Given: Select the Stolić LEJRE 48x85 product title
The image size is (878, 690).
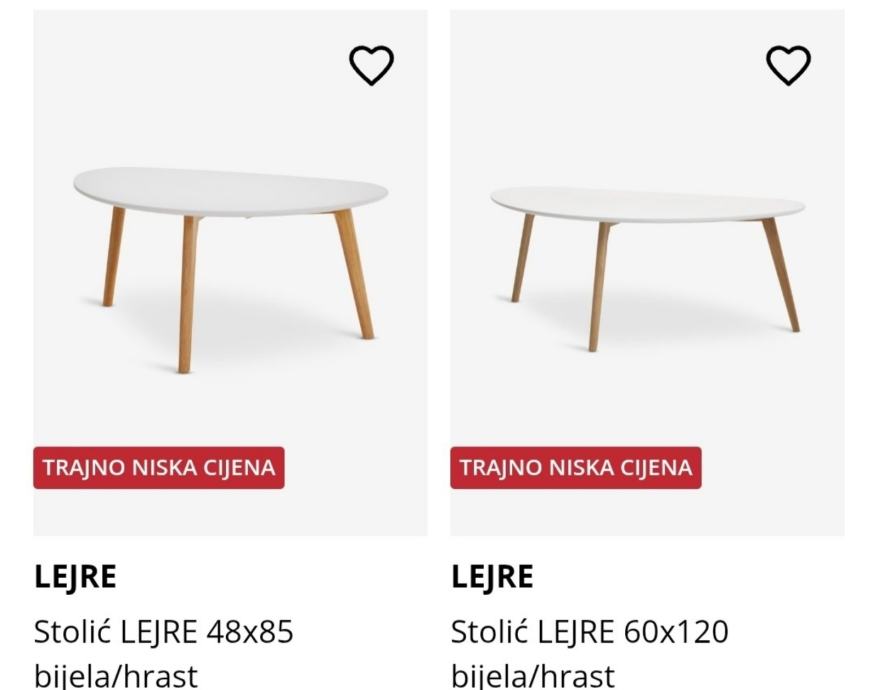Looking at the screenshot, I should pos(163,632).
